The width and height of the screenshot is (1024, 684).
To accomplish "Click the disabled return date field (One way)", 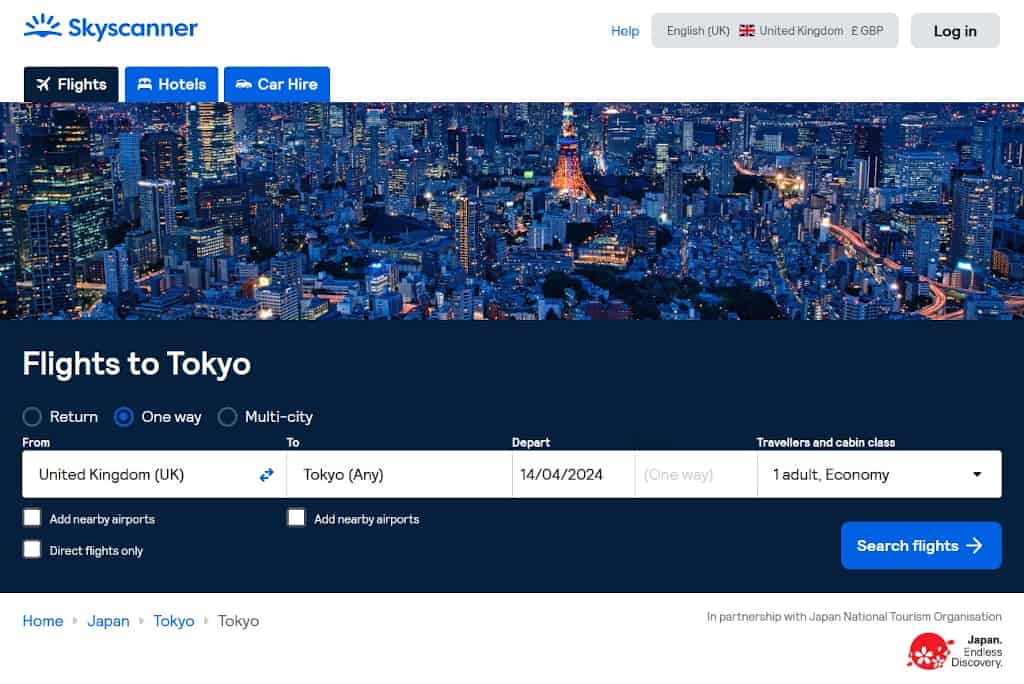I will point(696,474).
